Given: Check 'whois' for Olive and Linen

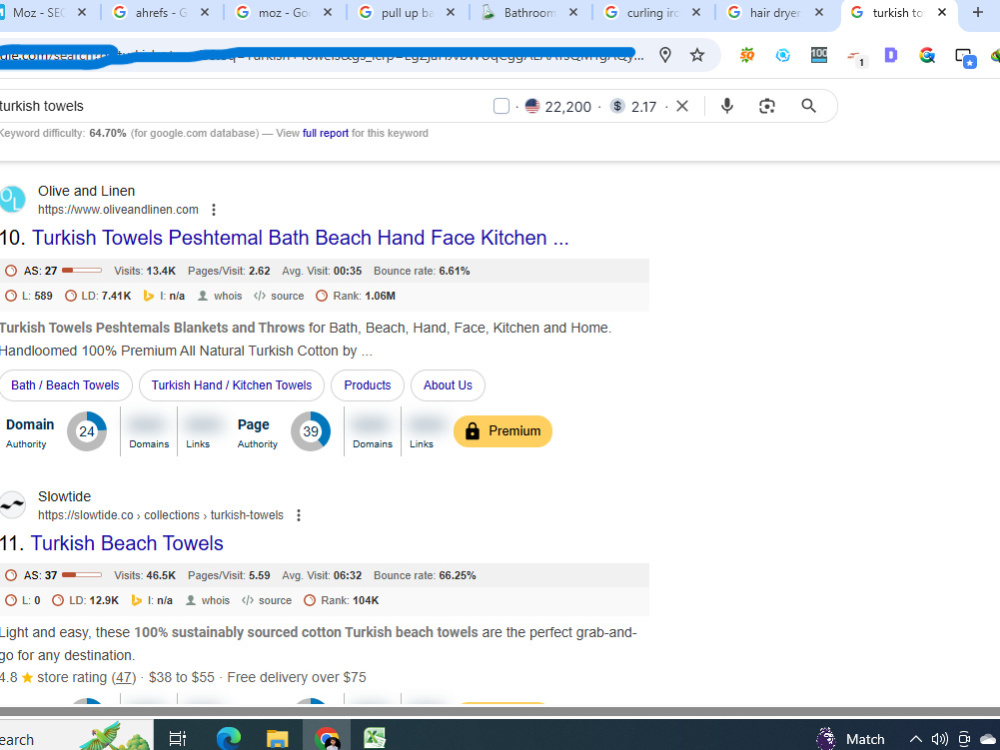Looking at the screenshot, I should [220, 296].
